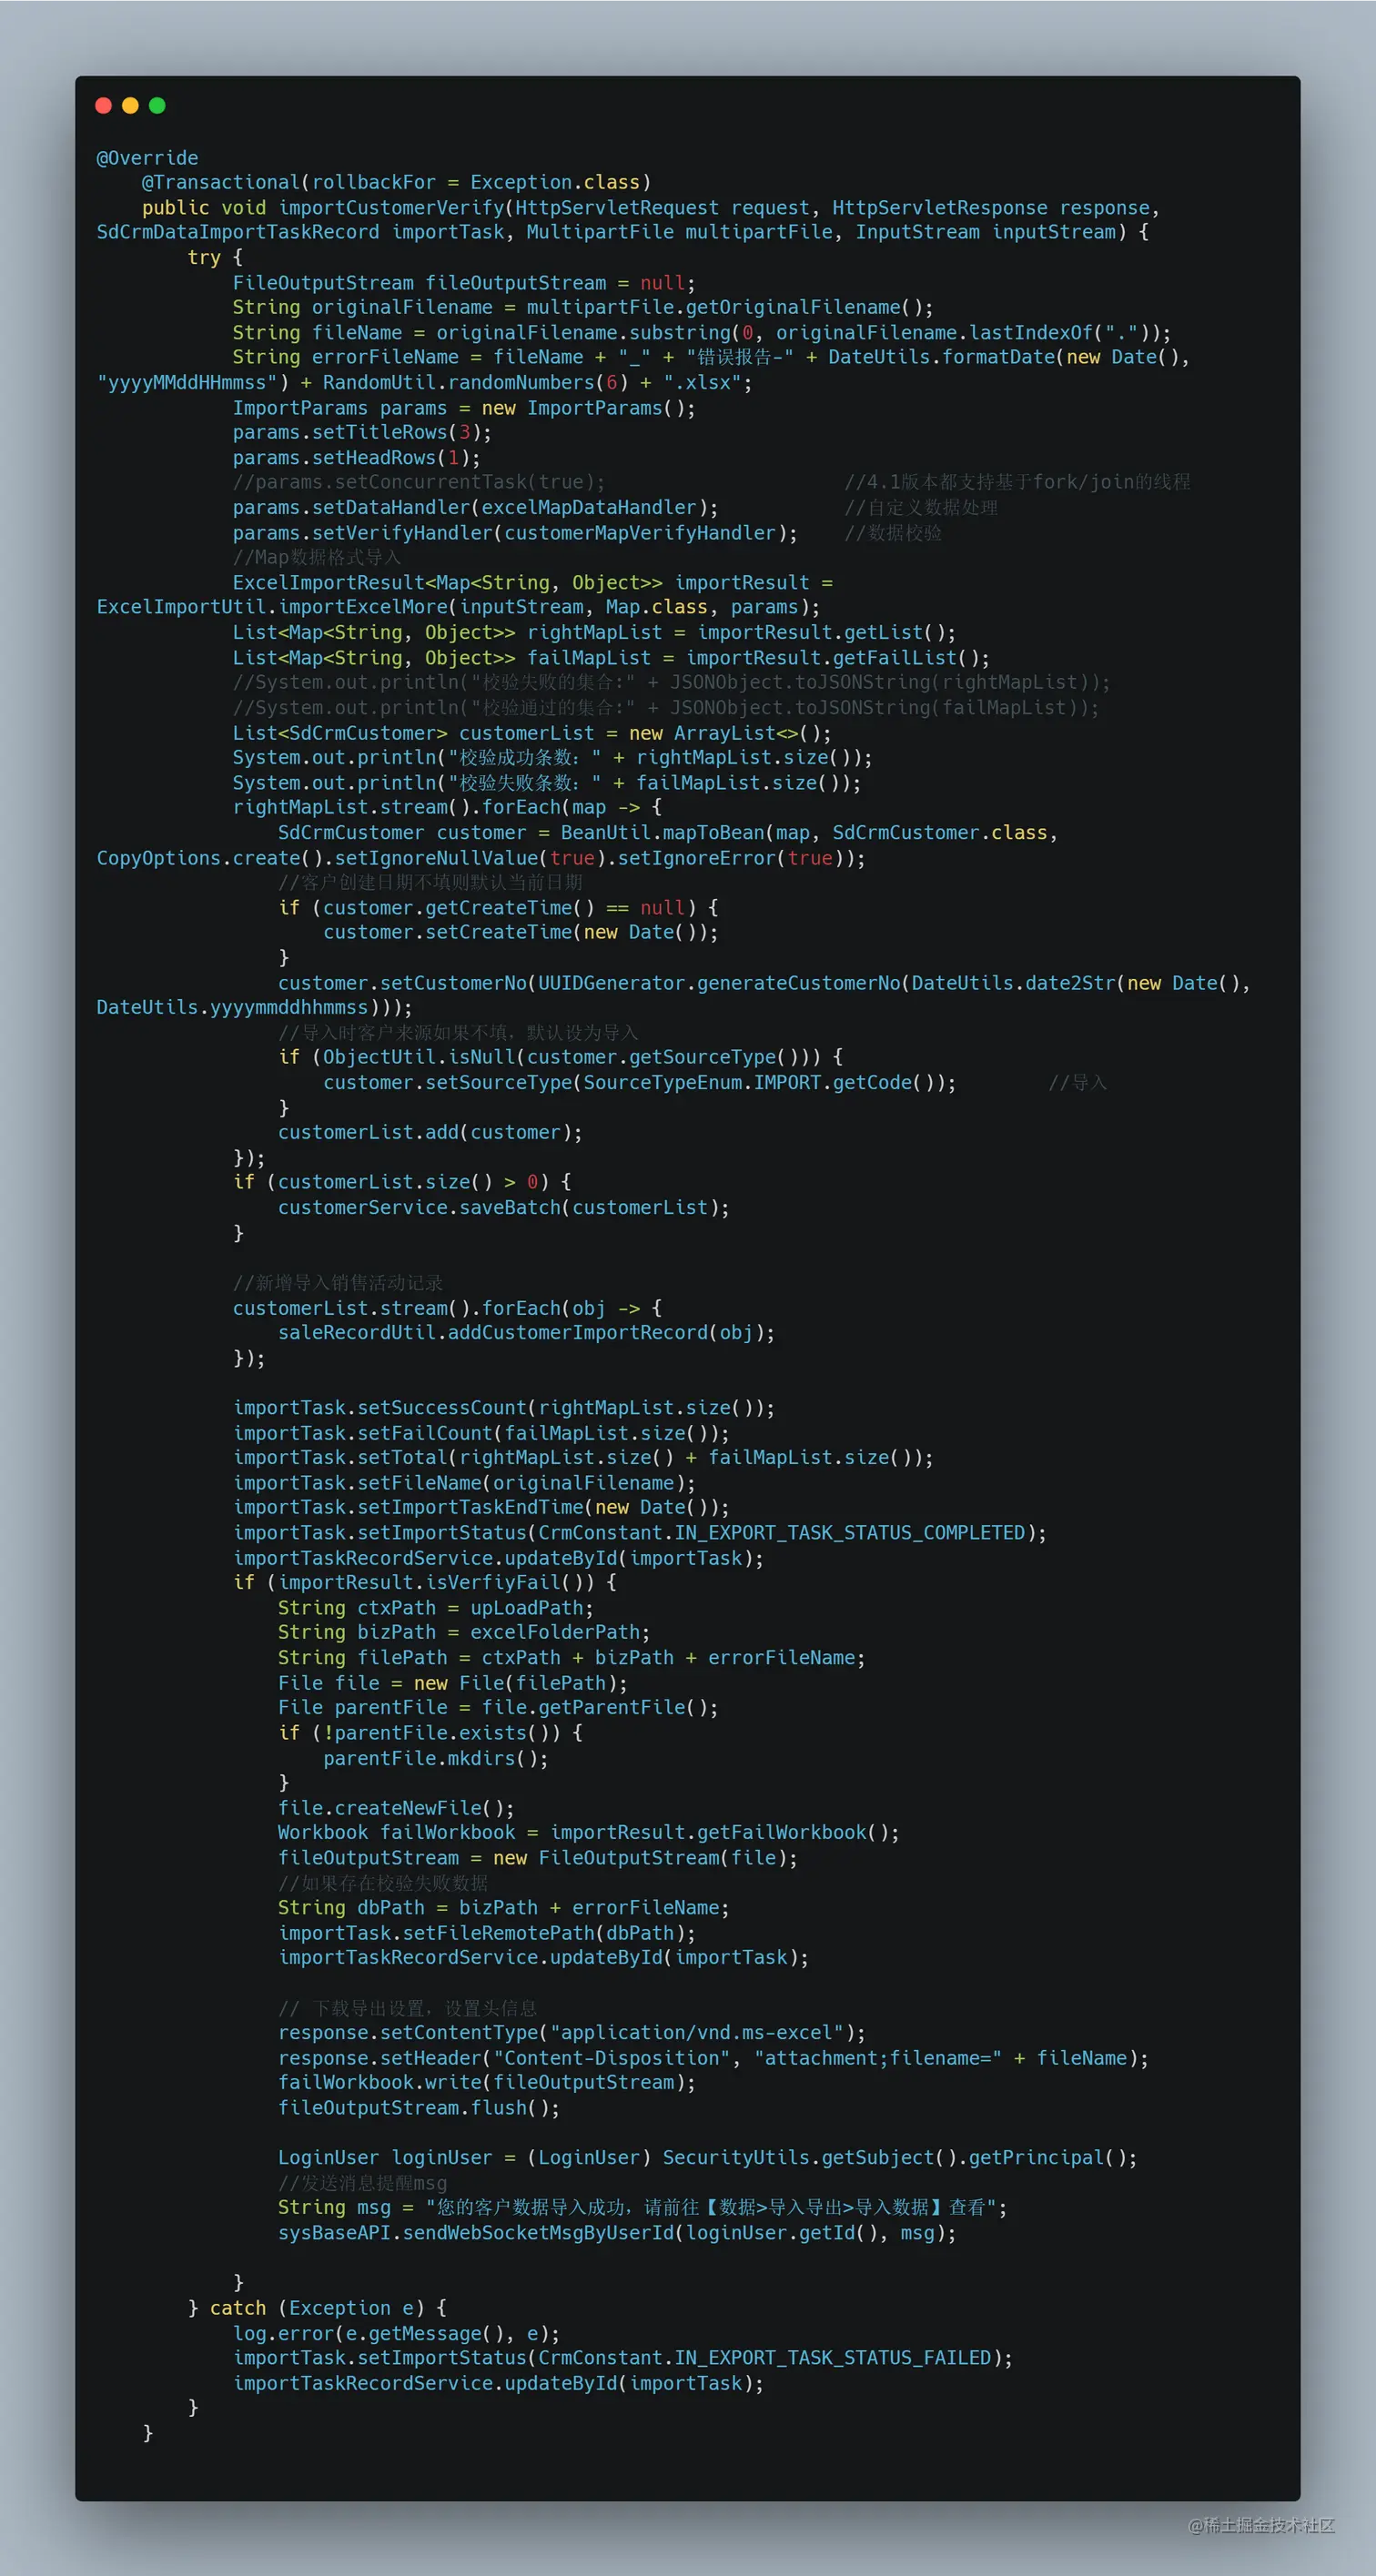This screenshot has height=2576, width=1376.
Task: Click the line "} catch (Exception e) {"
Action: 317,2308
